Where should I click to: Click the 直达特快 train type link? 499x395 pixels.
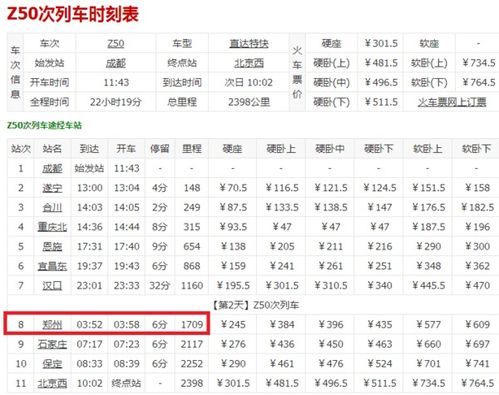click(x=249, y=44)
